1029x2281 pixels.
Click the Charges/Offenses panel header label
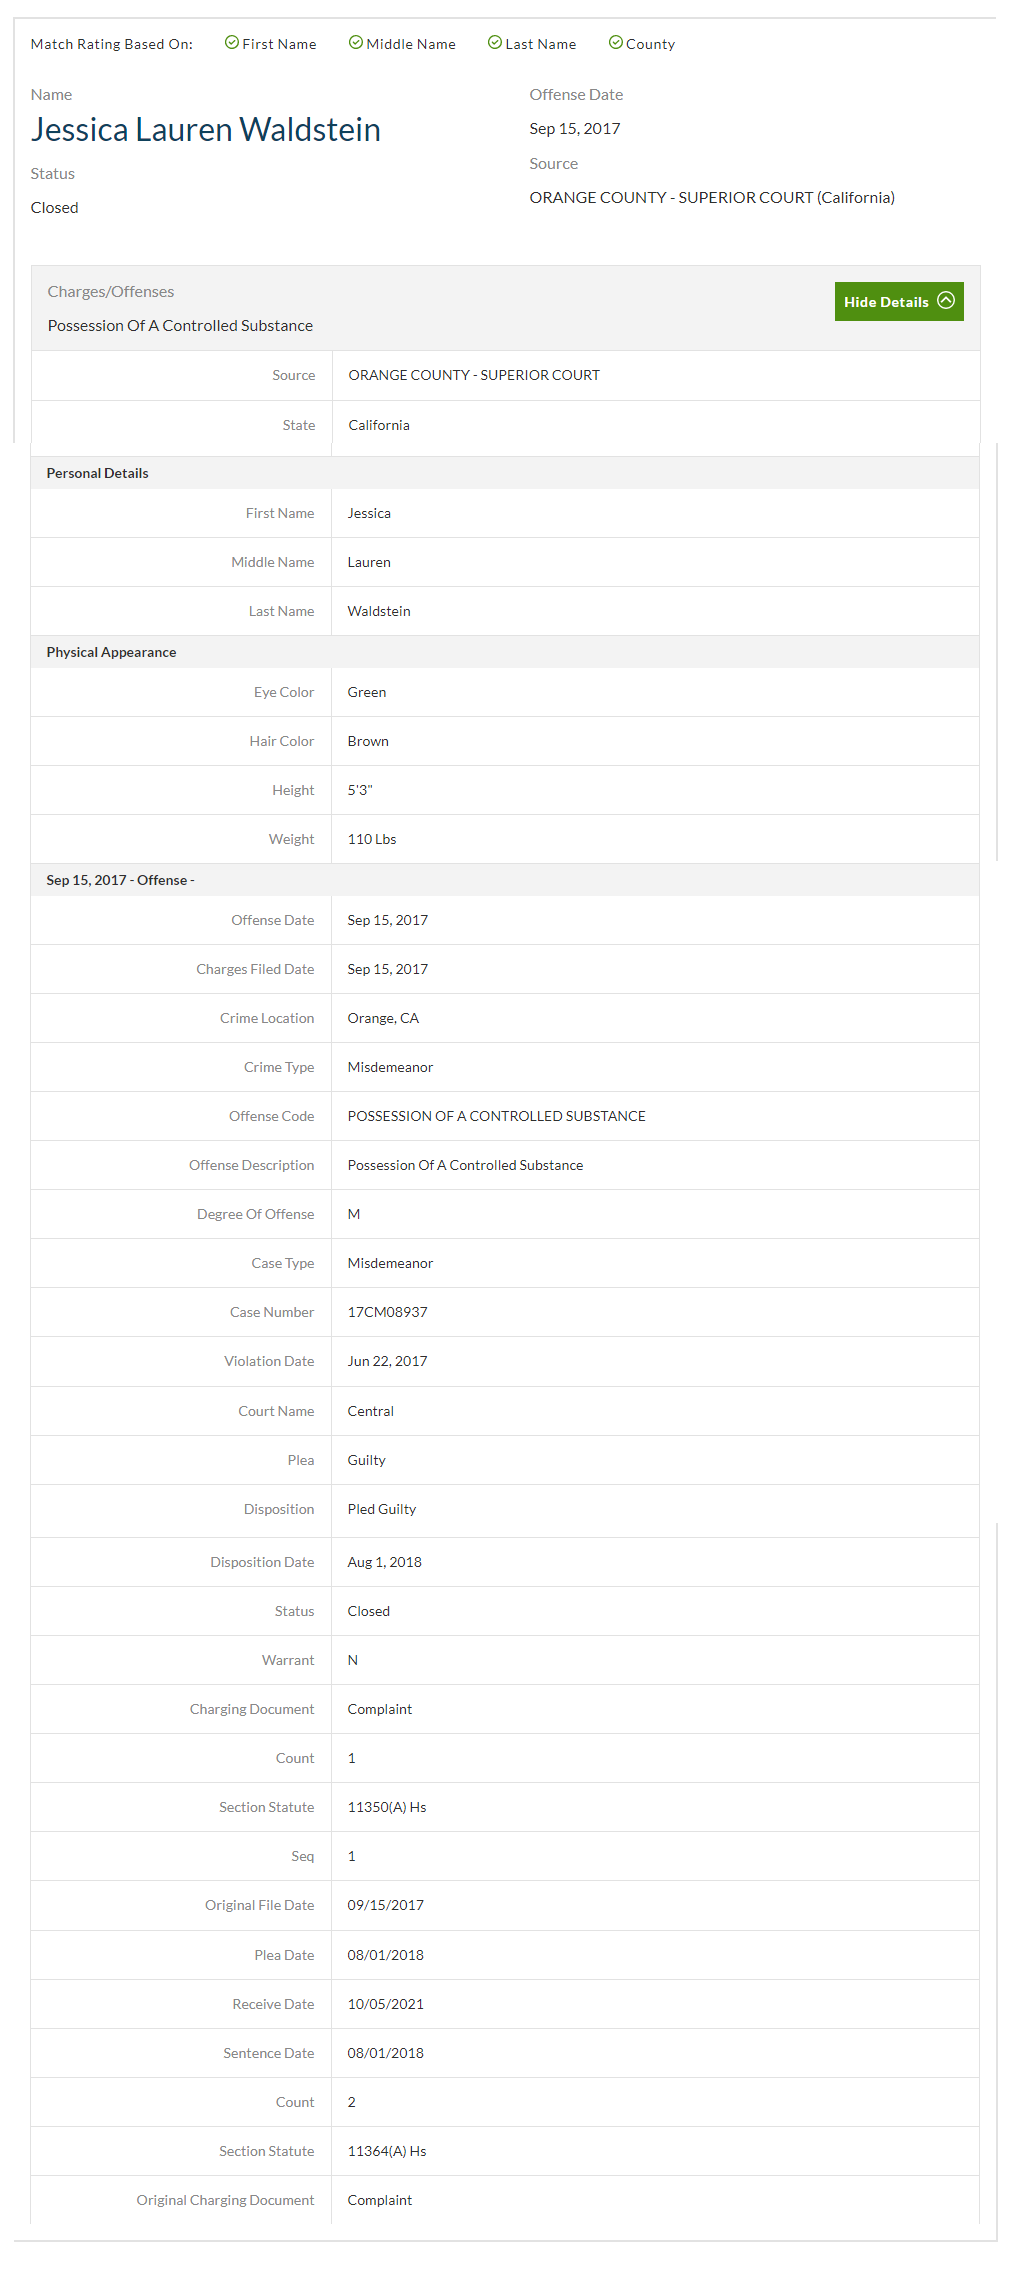point(111,292)
